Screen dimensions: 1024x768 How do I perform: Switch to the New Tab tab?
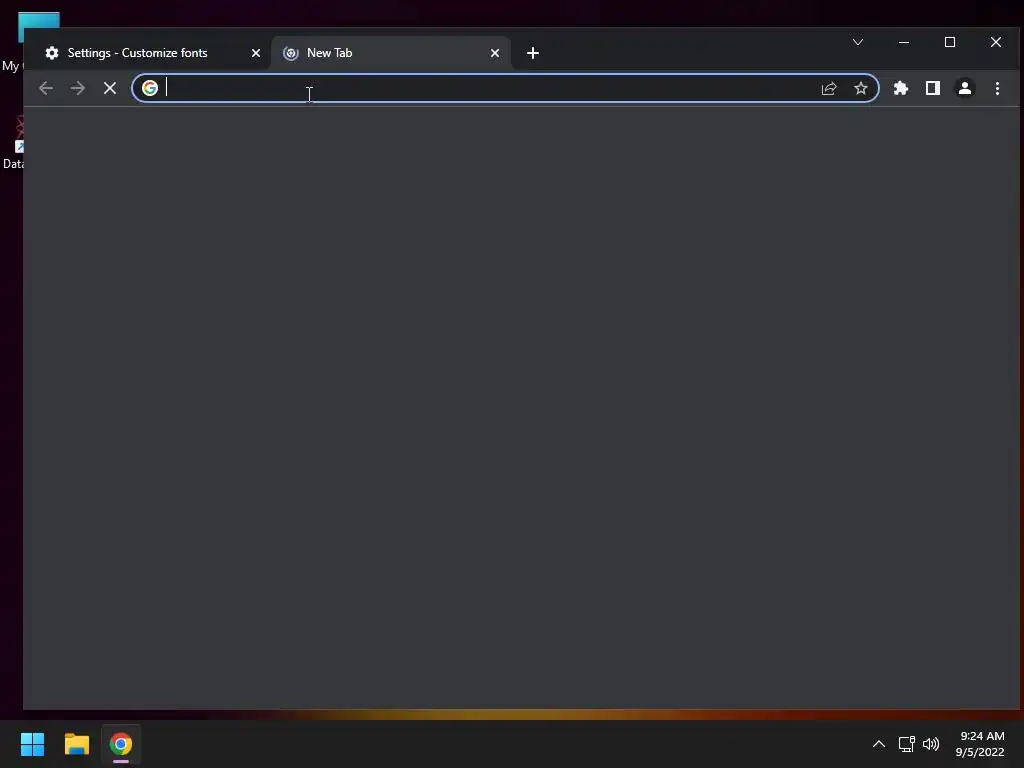[391, 53]
